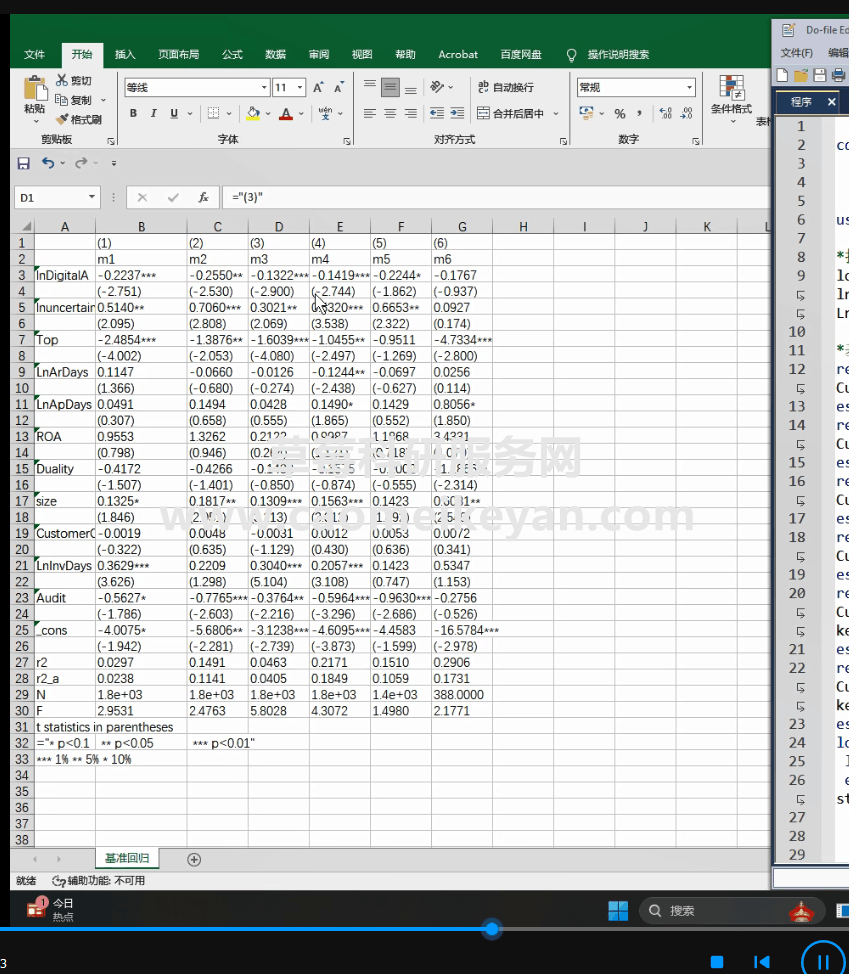Click Decrease Decimal icon
This screenshot has width=849, height=974.
coord(686,113)
